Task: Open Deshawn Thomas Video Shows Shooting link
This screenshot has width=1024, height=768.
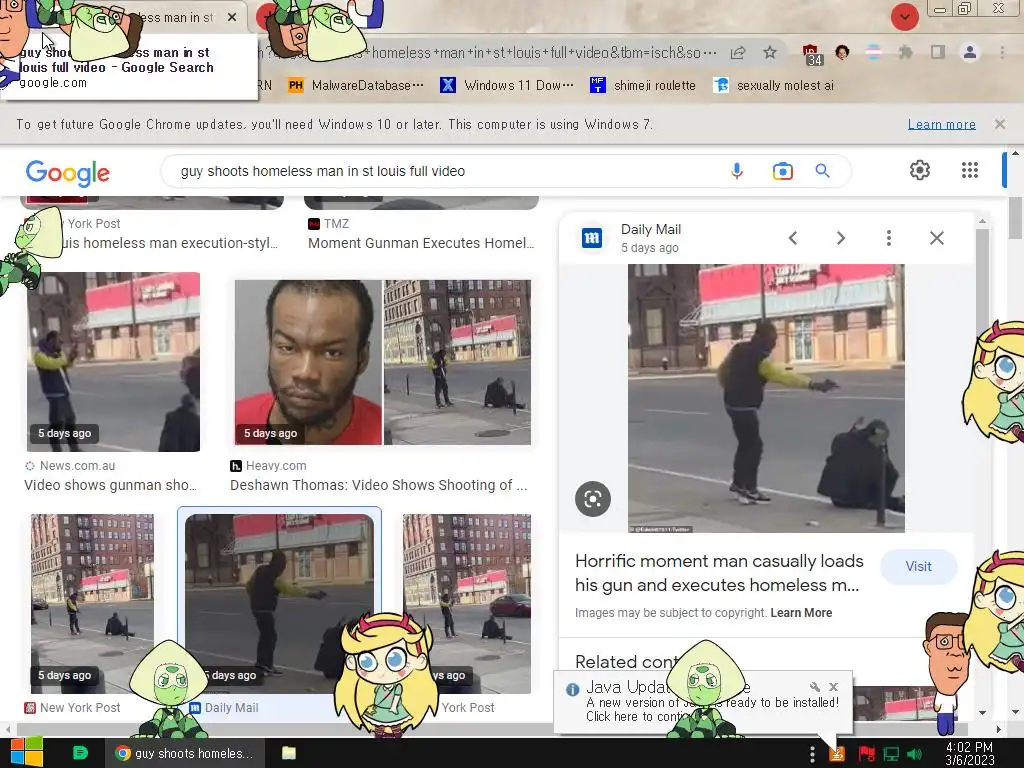Action: 379,485
